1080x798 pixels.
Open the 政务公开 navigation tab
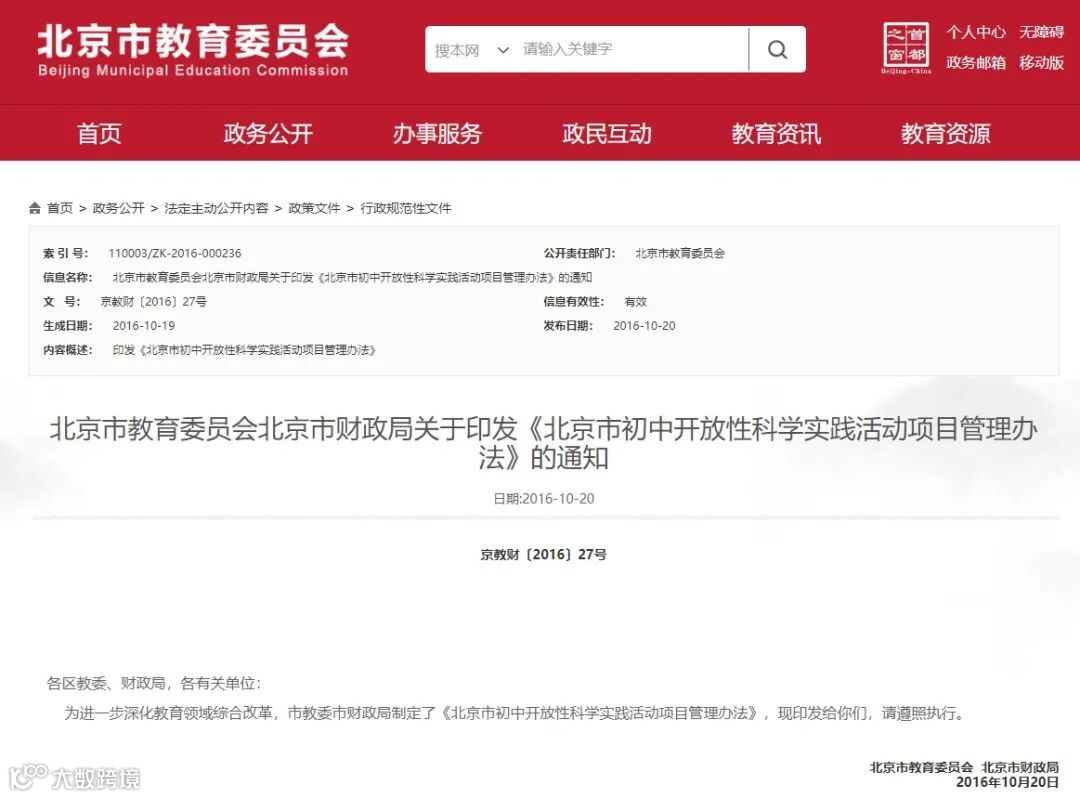point(268,134)
